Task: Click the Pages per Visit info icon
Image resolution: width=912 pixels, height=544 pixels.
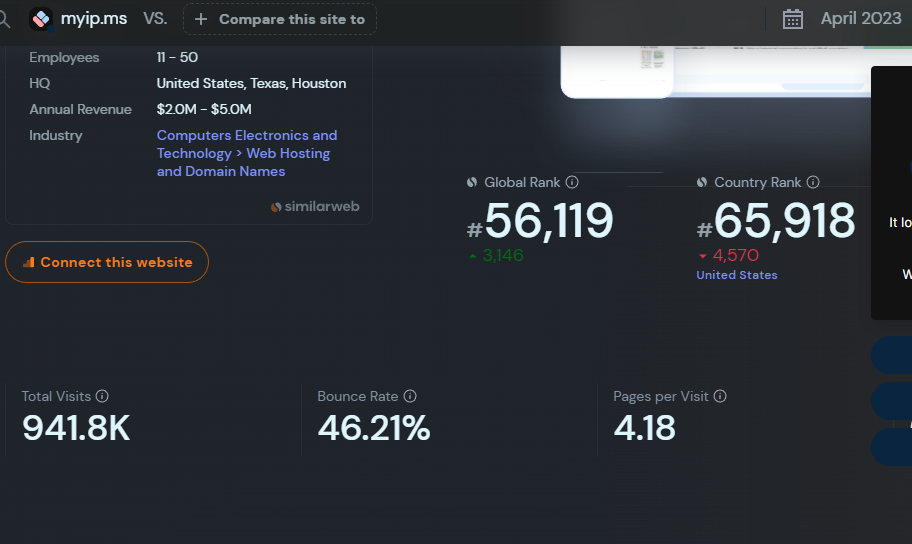Action: click(720, 396)
